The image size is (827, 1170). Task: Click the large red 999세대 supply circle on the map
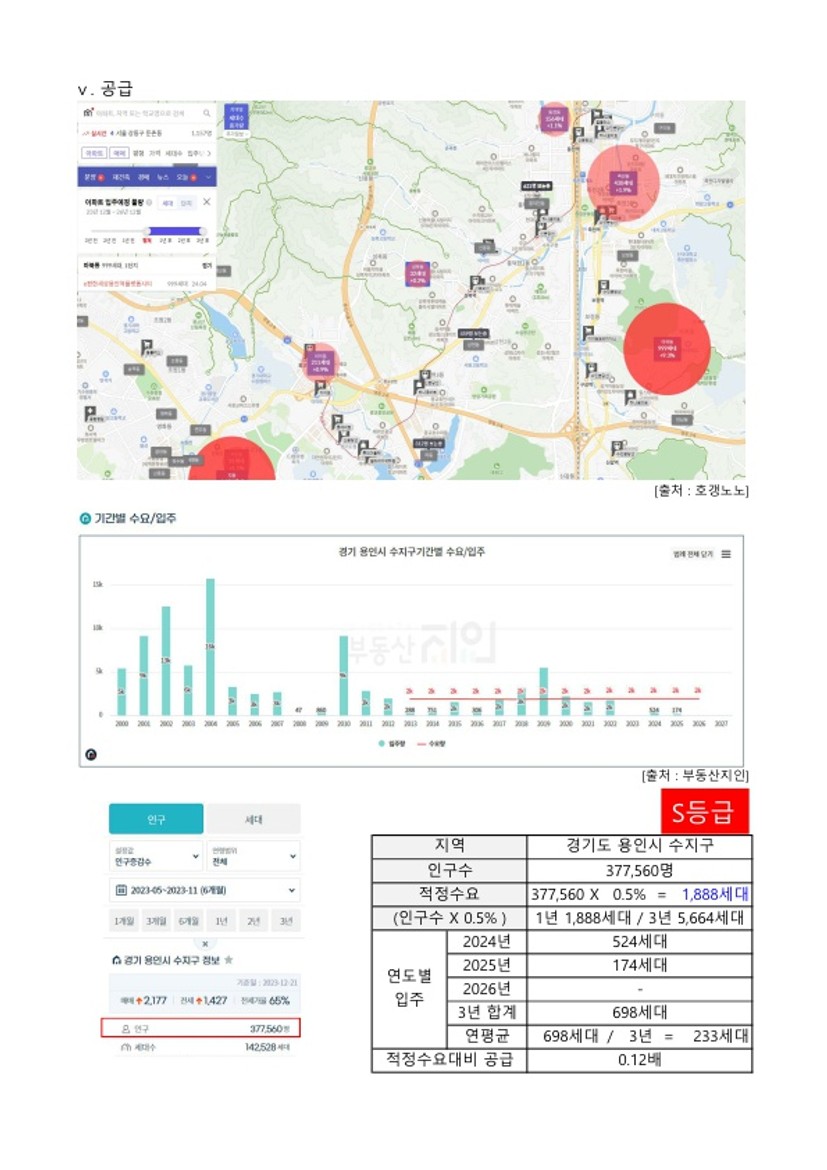(667, 348)
